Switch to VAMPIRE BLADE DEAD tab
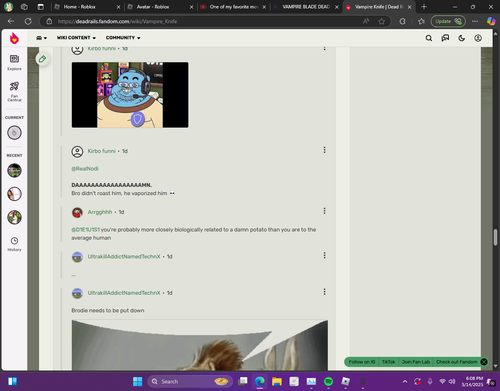The image size is (500, 391). click(x=306, y=7)
